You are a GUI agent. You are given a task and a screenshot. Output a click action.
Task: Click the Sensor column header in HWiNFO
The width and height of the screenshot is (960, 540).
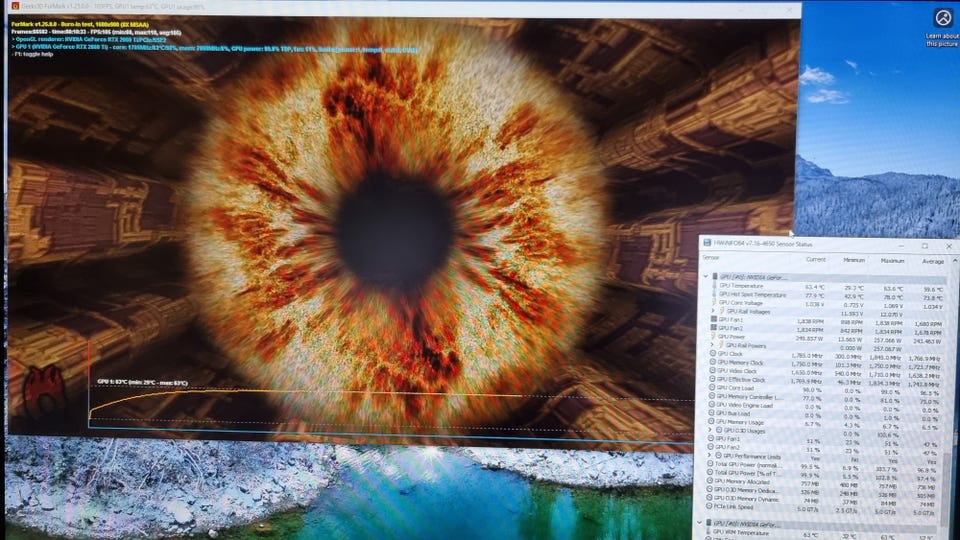[711, 257]
